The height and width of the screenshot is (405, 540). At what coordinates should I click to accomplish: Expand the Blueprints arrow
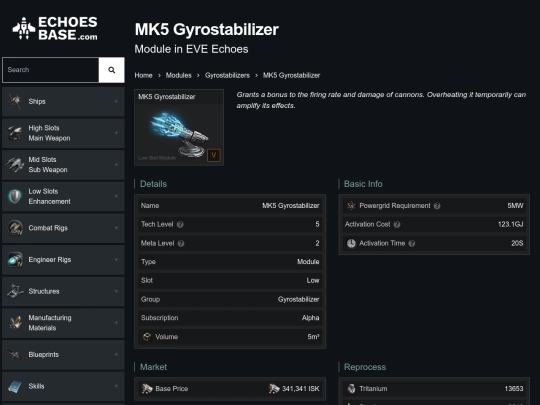click(116, 354)
